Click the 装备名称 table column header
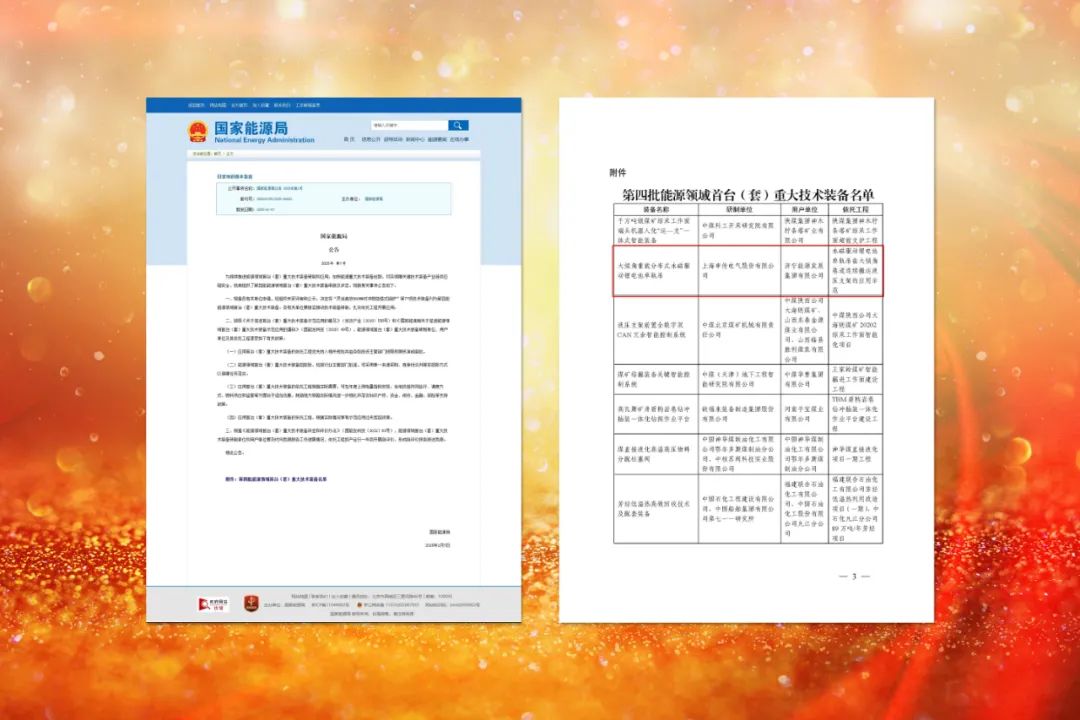Viewport: 1080px width, 720px height. click(x=655, y=210)
